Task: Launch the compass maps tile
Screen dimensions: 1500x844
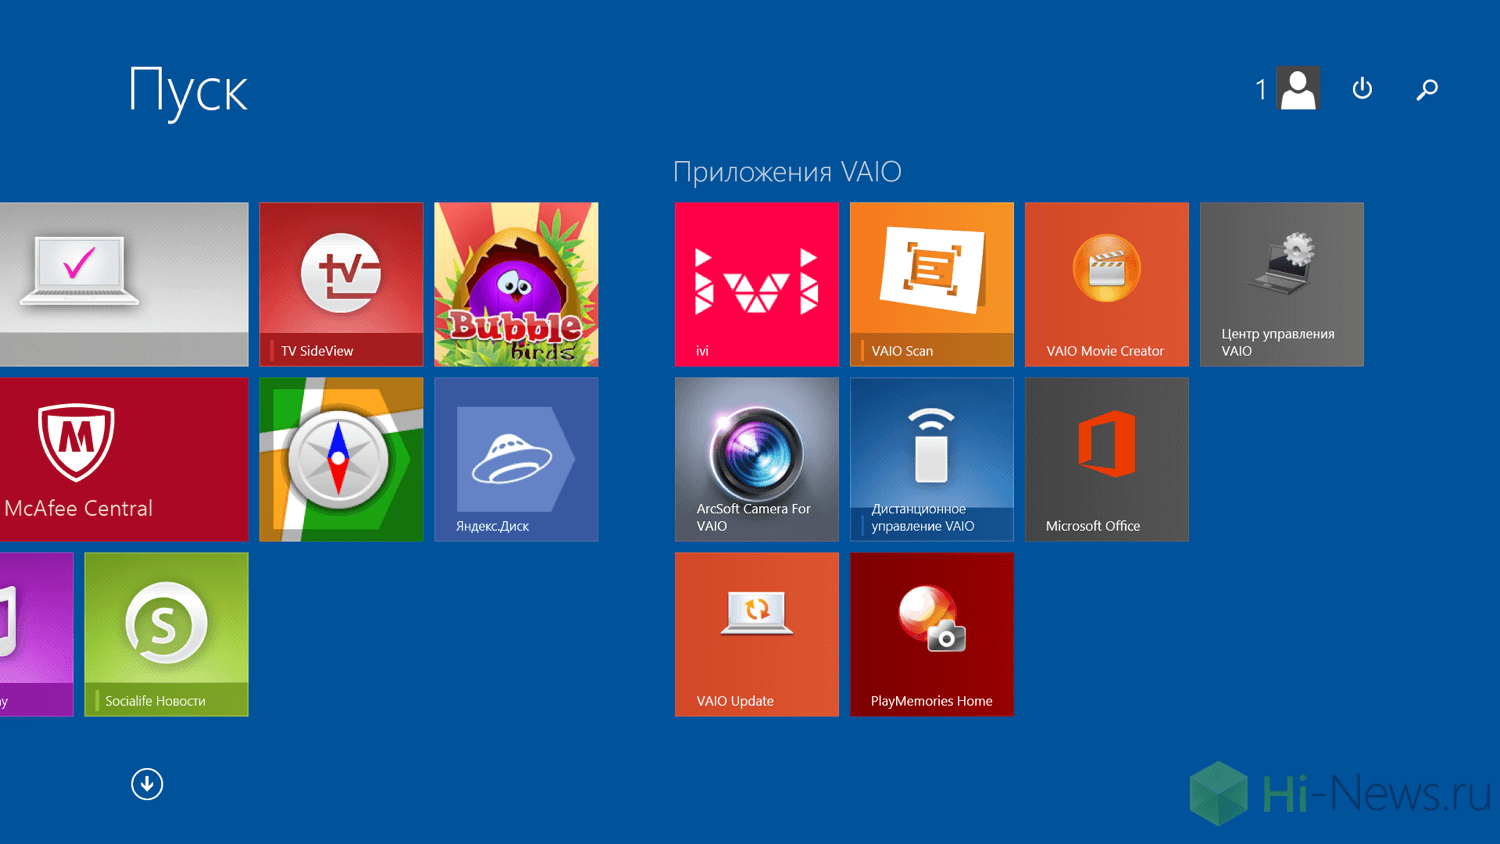Action: [x=341, y=459]
